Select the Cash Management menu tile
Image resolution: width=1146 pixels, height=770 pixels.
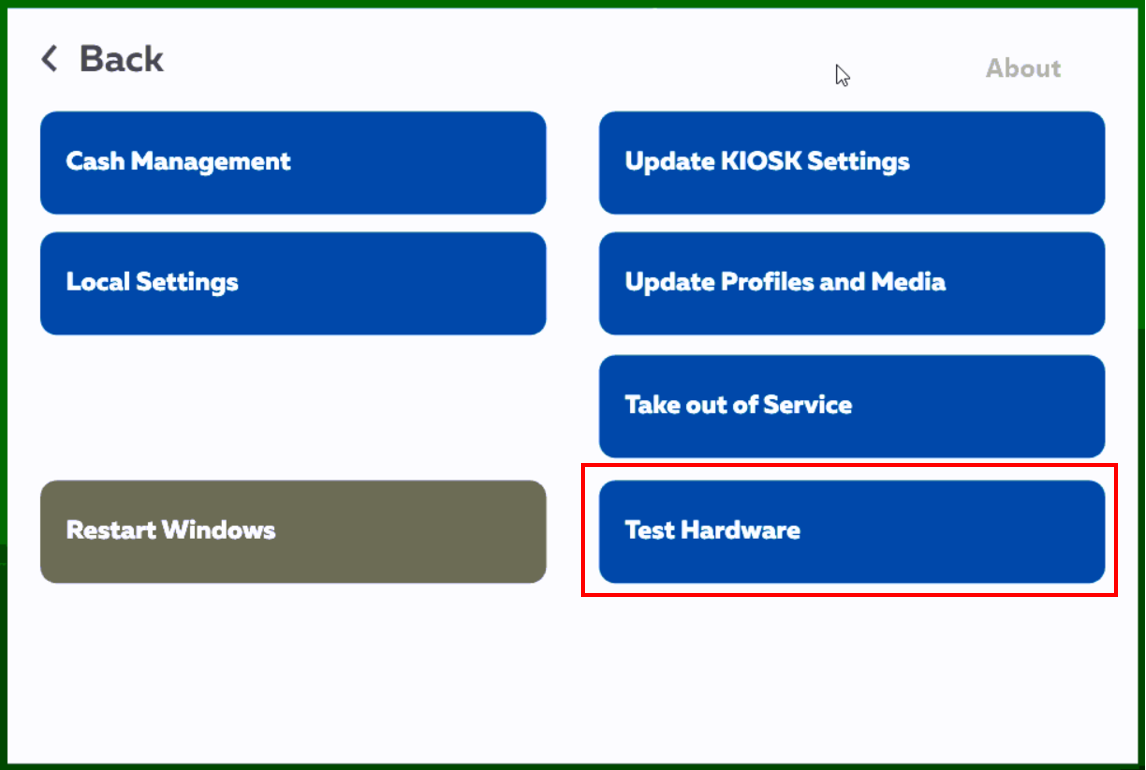click(x=293, y=162)
